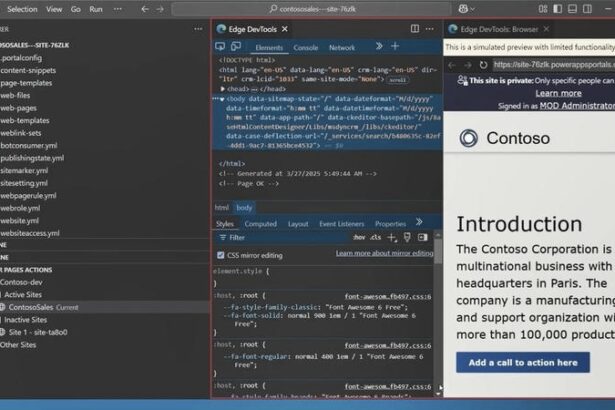Toggle the computed styles sidebar icon
The height and width of the screenshot is (410, 615).
pyautogui.click(x=422, y=237)
